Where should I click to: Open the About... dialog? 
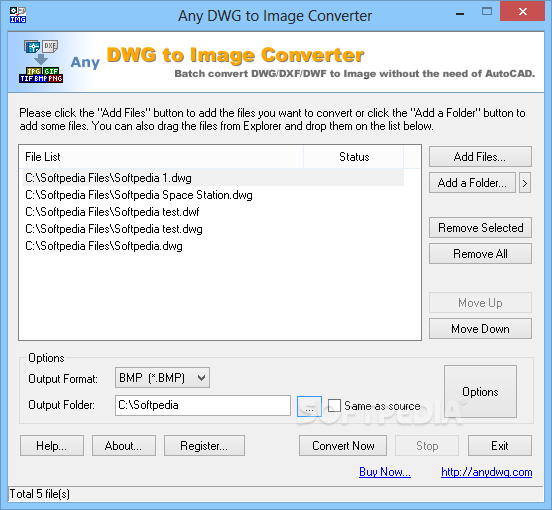[x=124, y=446]
